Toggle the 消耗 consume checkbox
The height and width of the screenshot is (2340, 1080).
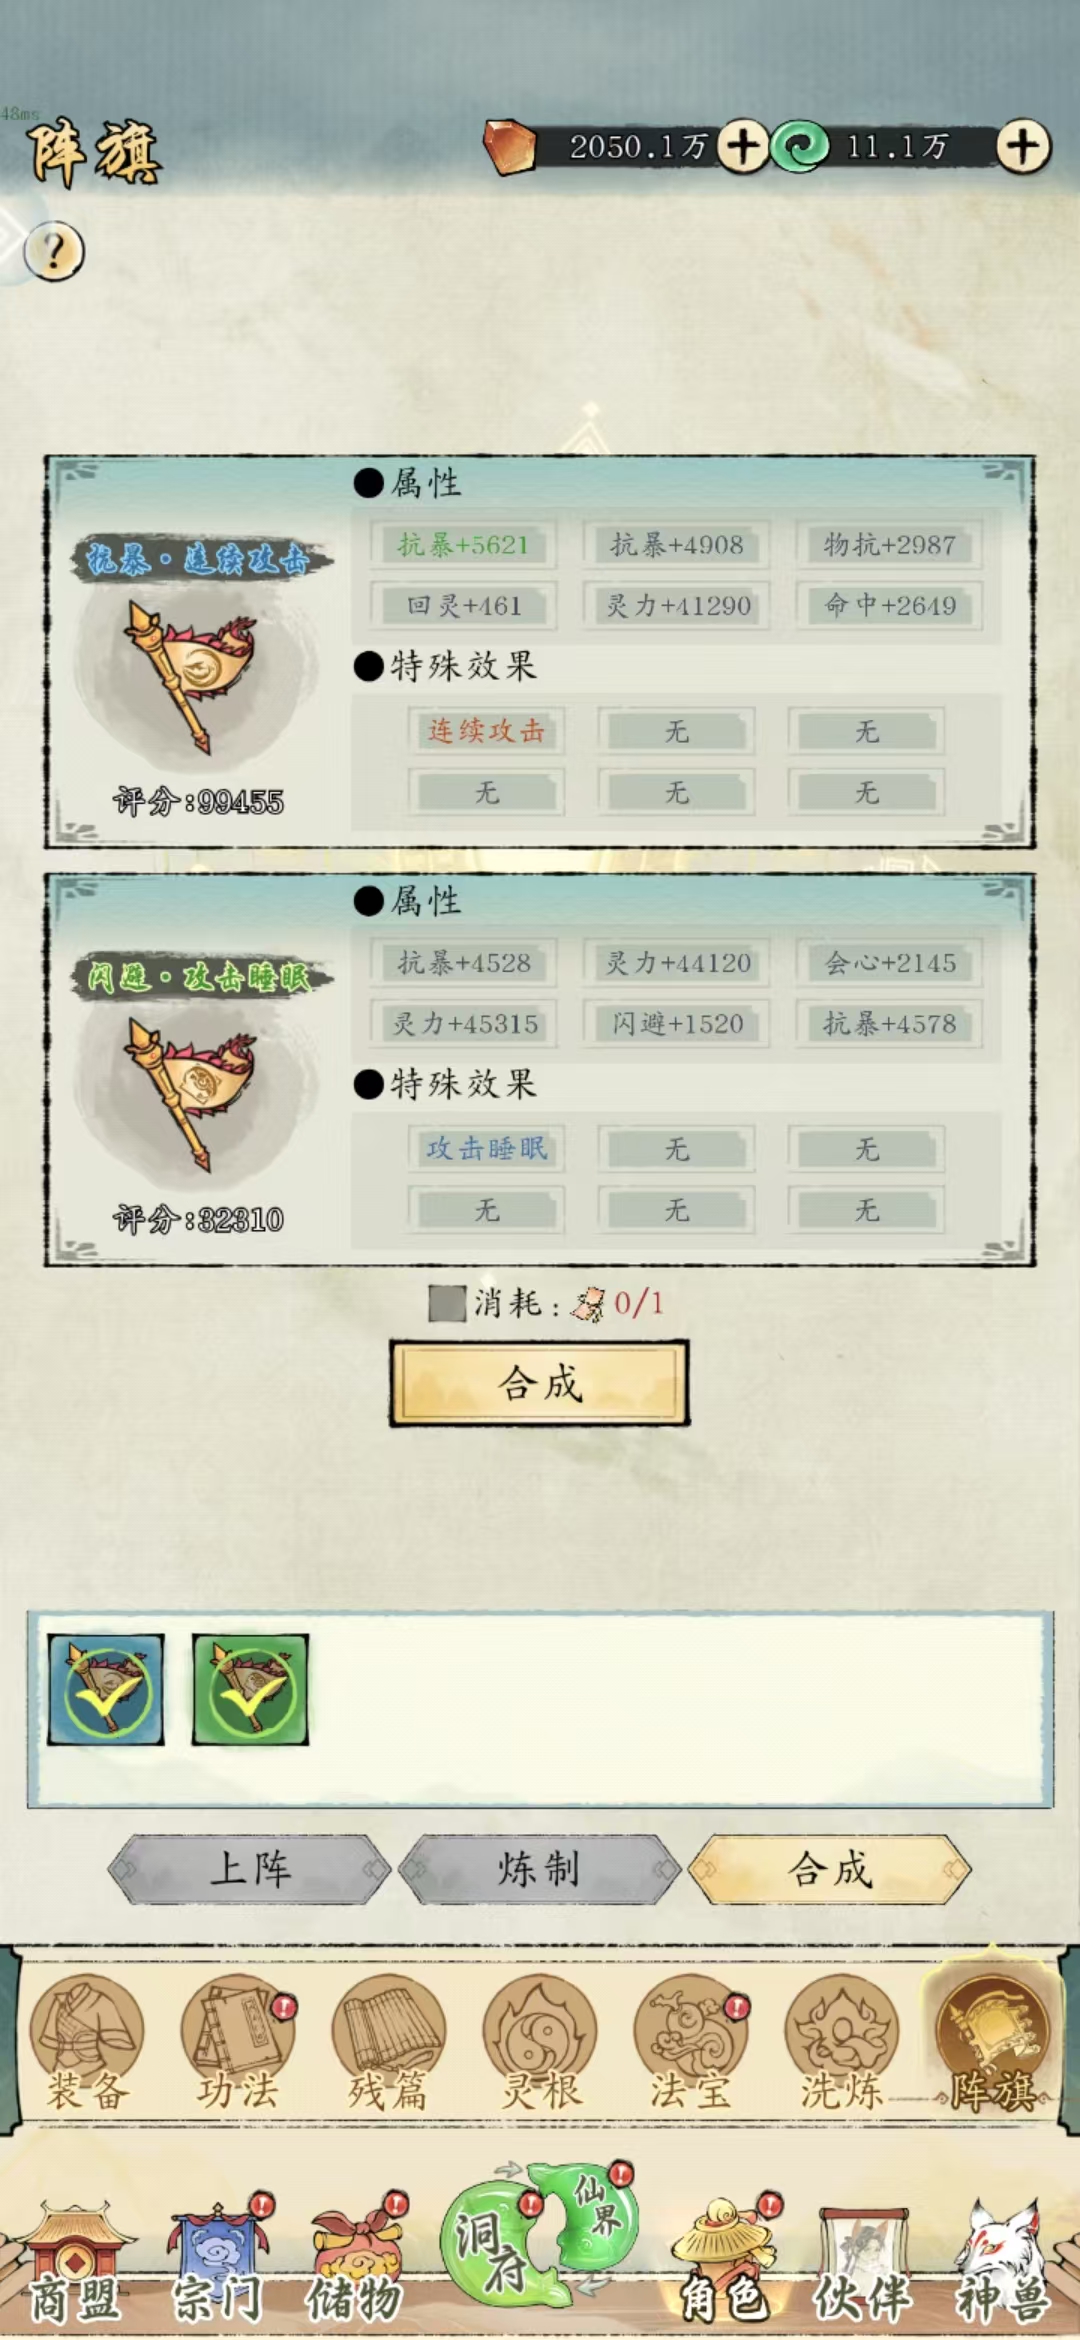click(447, 1303)
